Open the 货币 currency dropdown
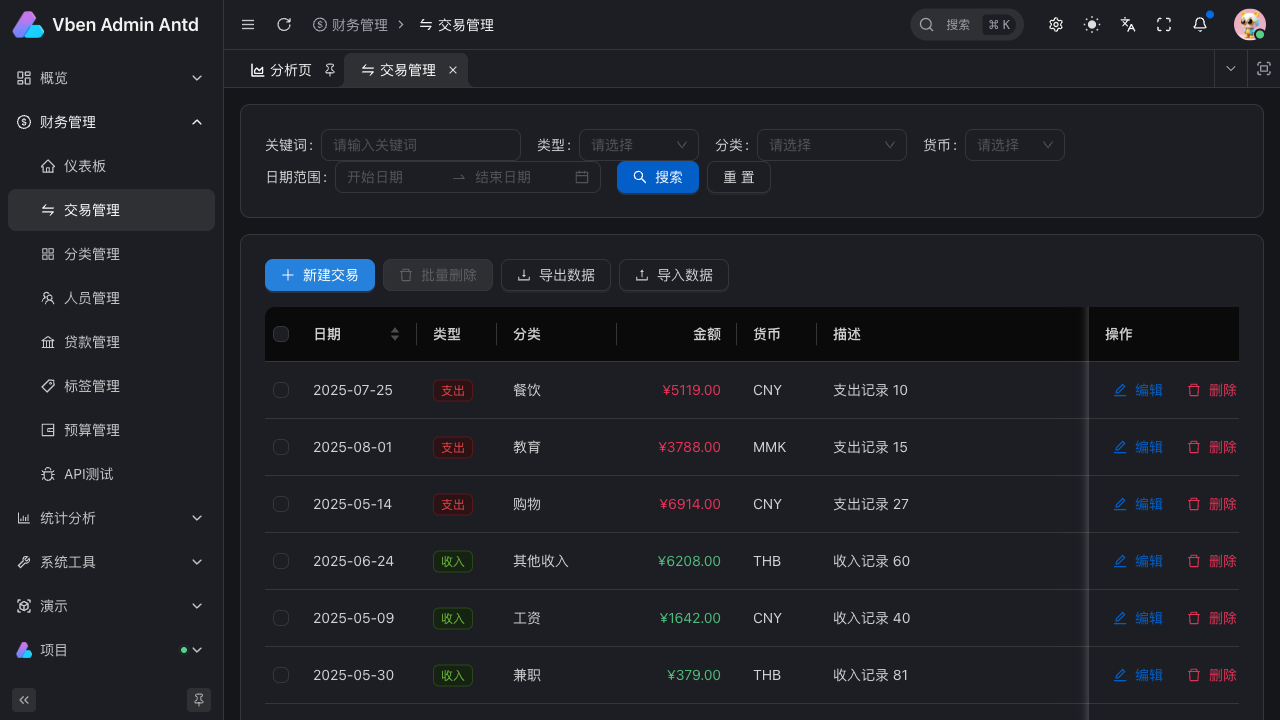This screenshot has height=720, width=1280. (x=1020, y=145)
